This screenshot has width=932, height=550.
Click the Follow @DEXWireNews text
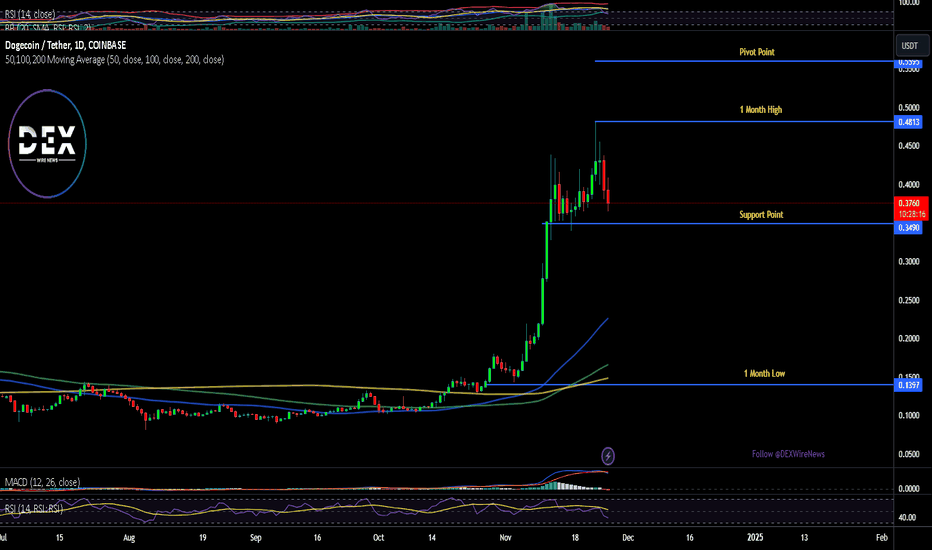[x=788, y=454]
